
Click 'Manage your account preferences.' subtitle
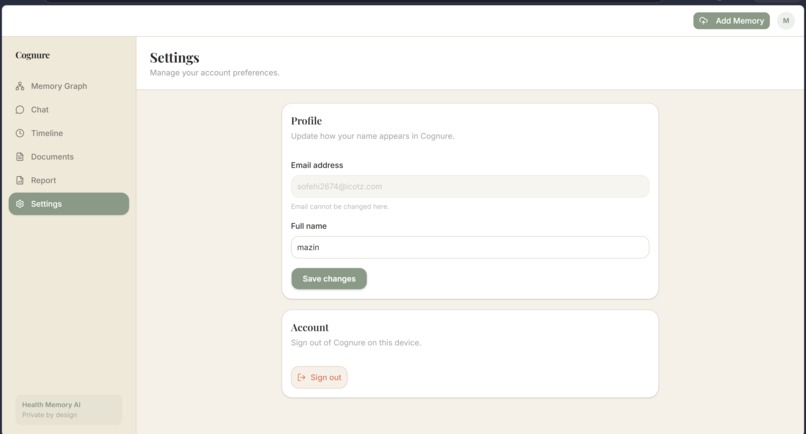coord(214,73)
